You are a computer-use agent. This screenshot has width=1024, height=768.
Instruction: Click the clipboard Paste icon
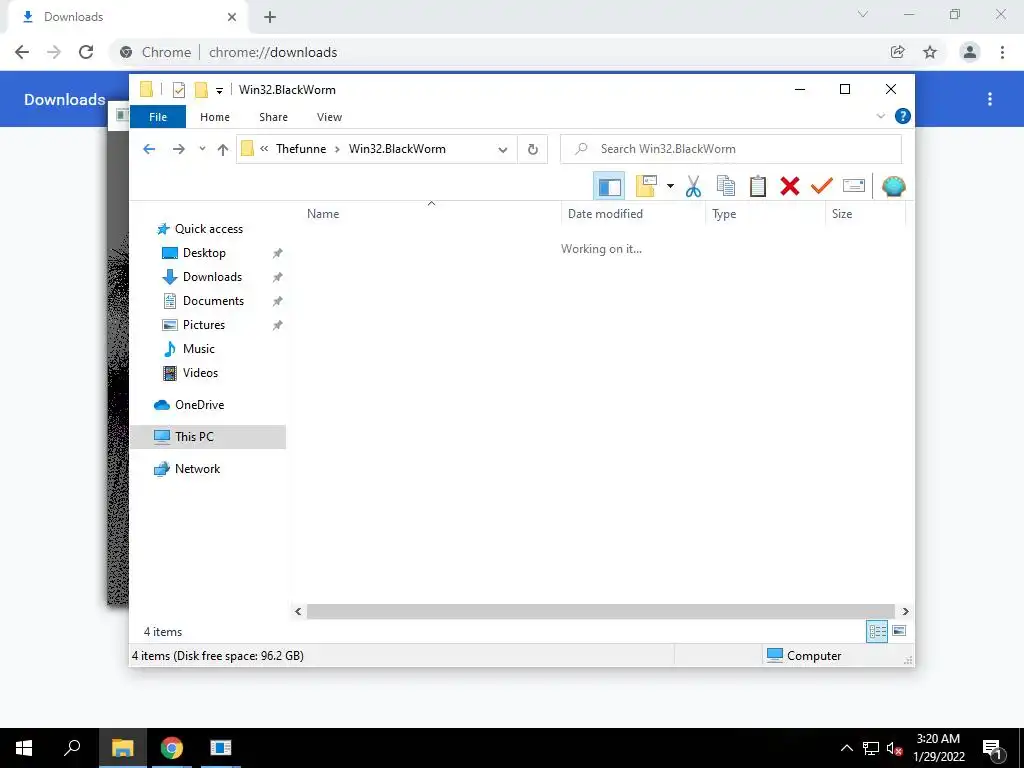coord(758,186)
